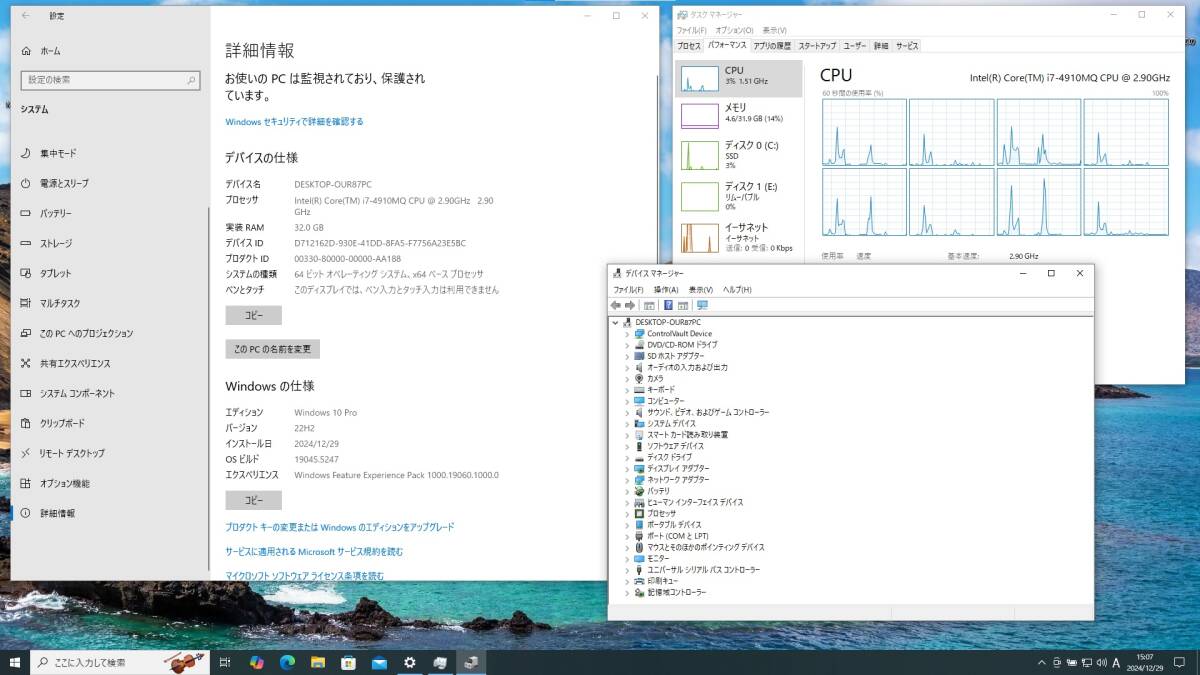1200x675 pixels.
Task: Click the Forward arrow in Device Manager toolbar
Action: (x=630, y=305)
